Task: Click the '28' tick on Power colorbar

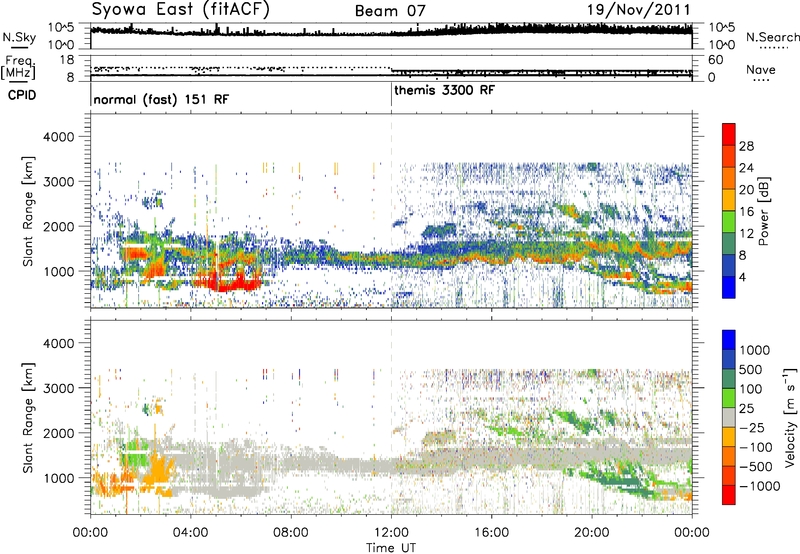Action: click(x=746, y=146)
